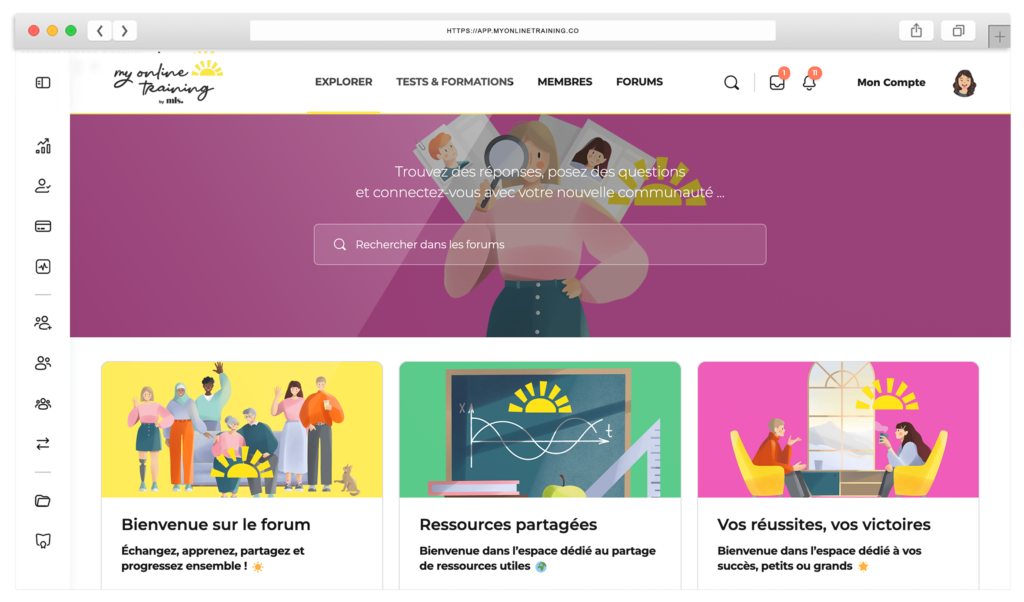Focus the Rechercher dans les forums field
Screen dimensions: 1024x602
[x=540, y=244]
